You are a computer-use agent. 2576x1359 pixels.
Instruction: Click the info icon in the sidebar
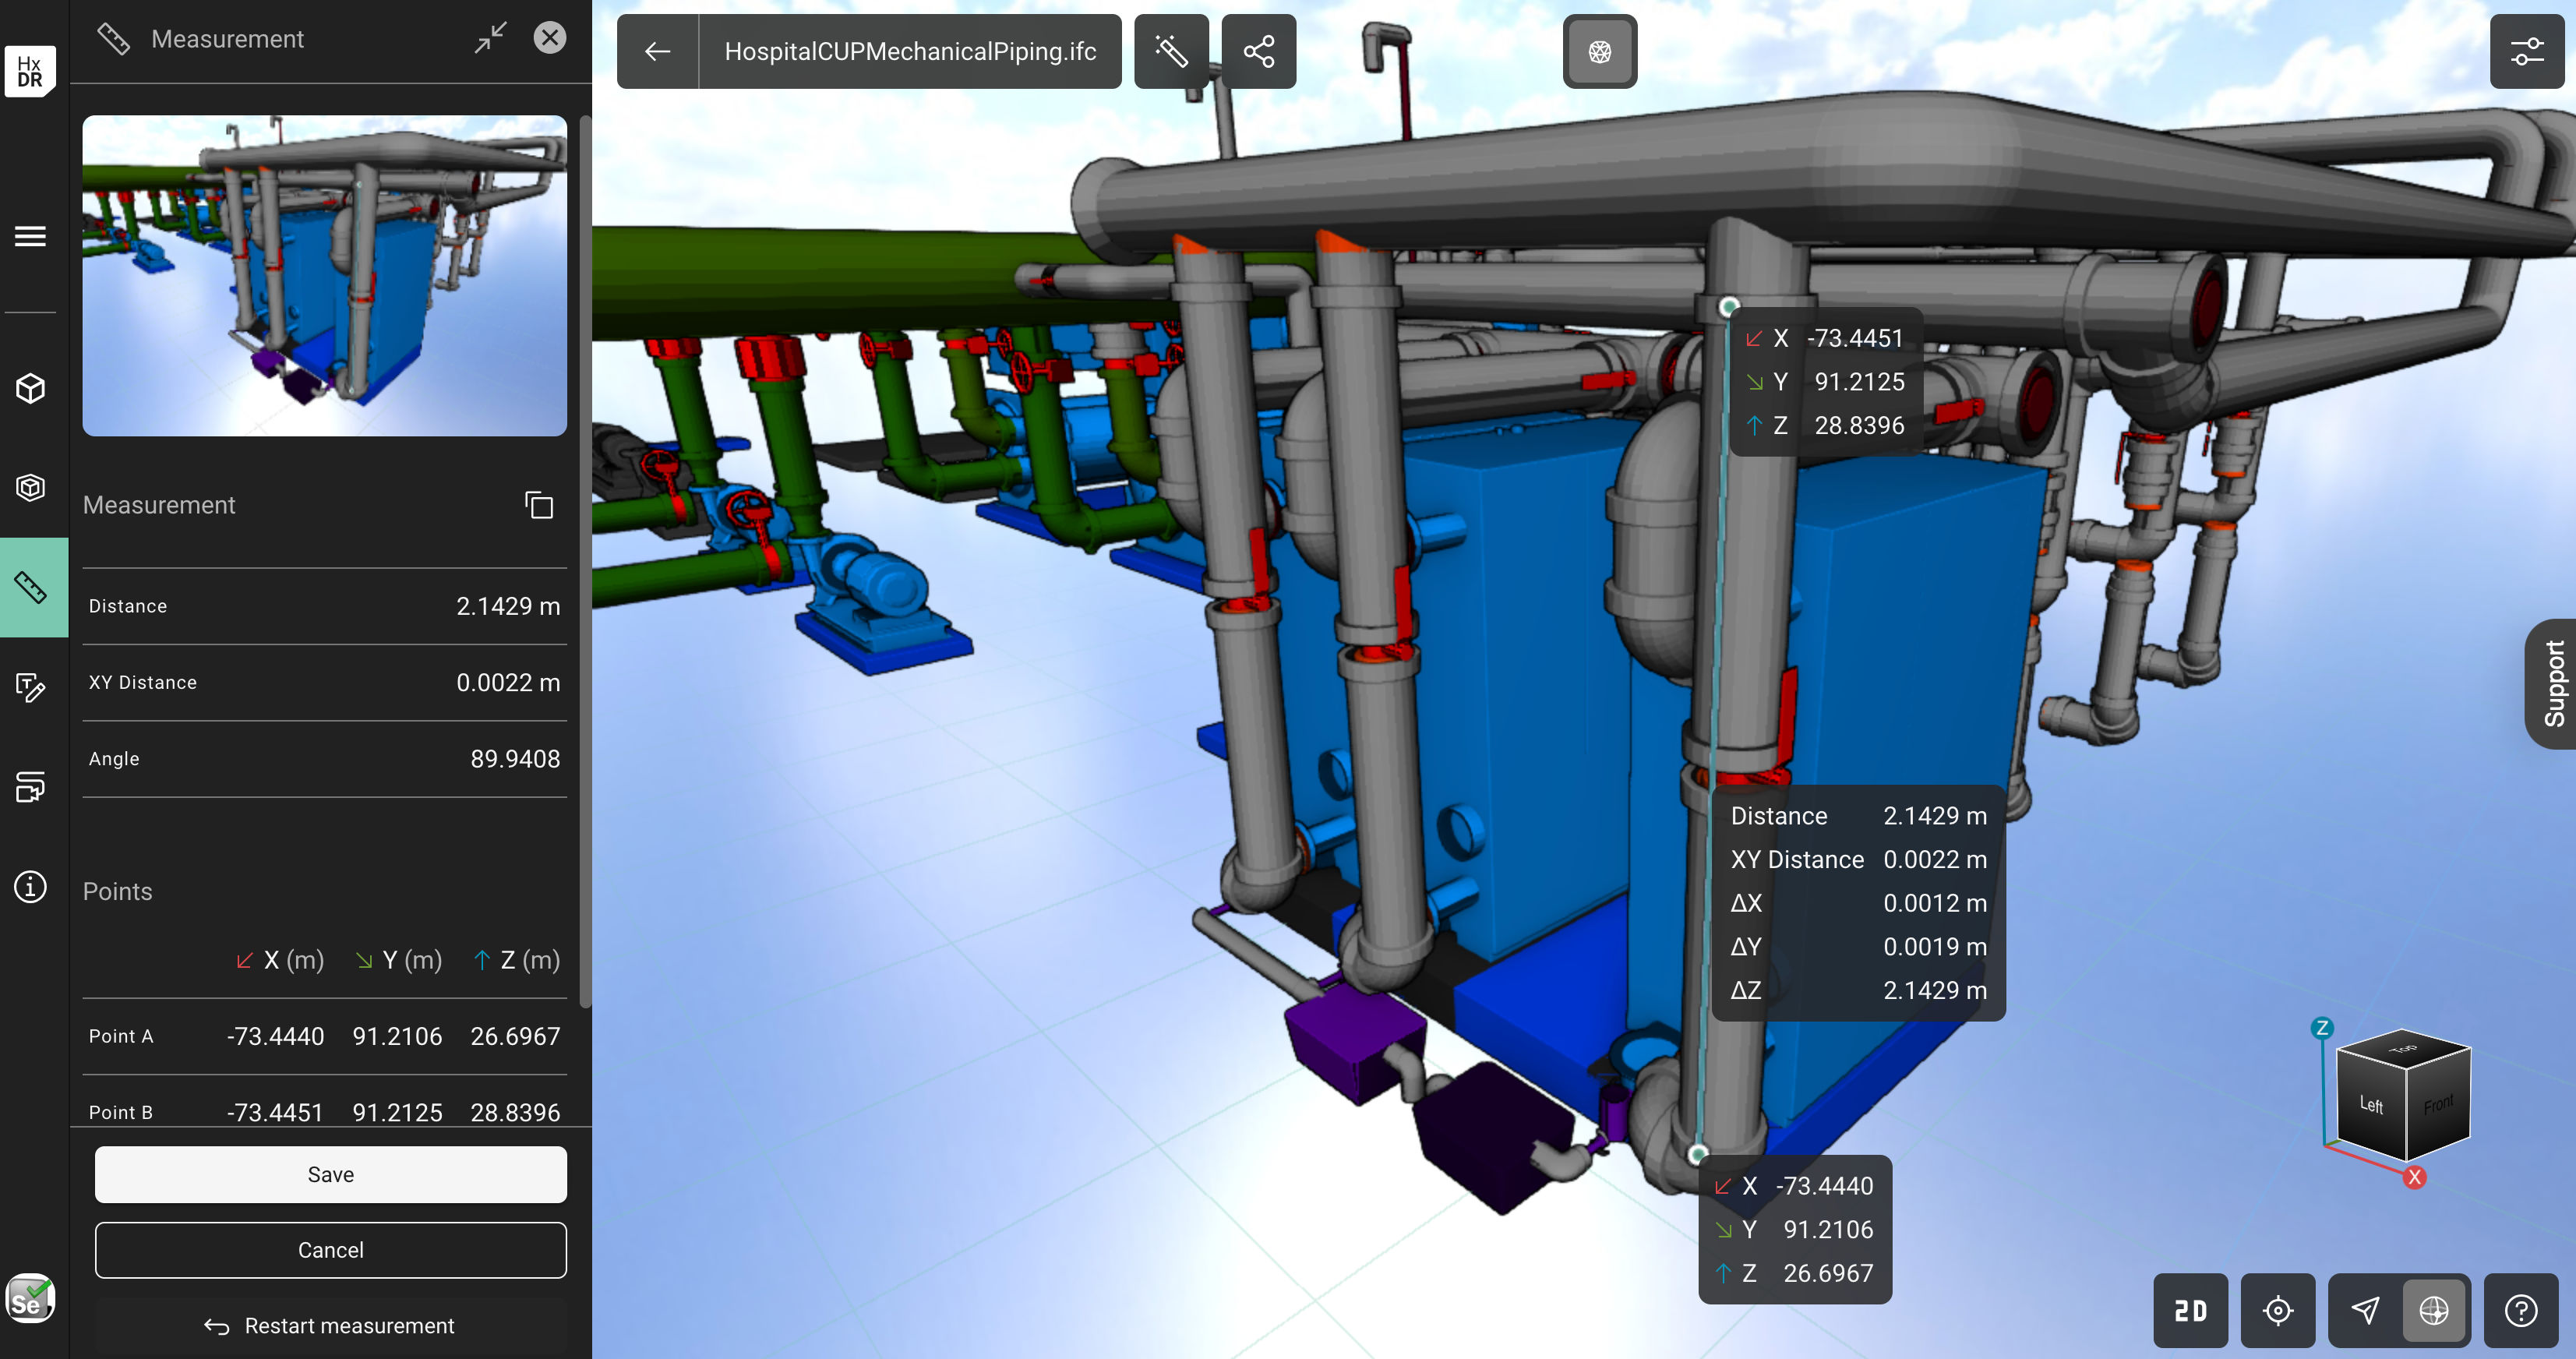30,887
